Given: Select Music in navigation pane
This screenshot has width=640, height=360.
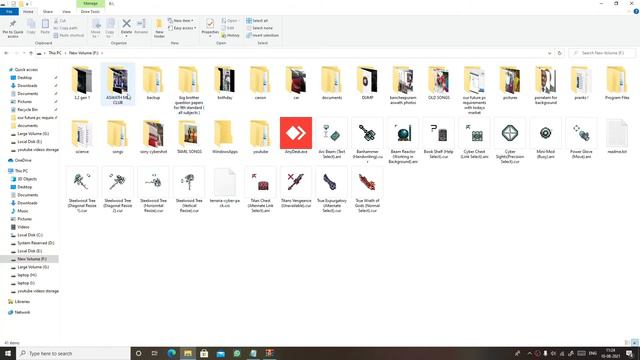Looking at the screenshot, I should coord(23,211).
